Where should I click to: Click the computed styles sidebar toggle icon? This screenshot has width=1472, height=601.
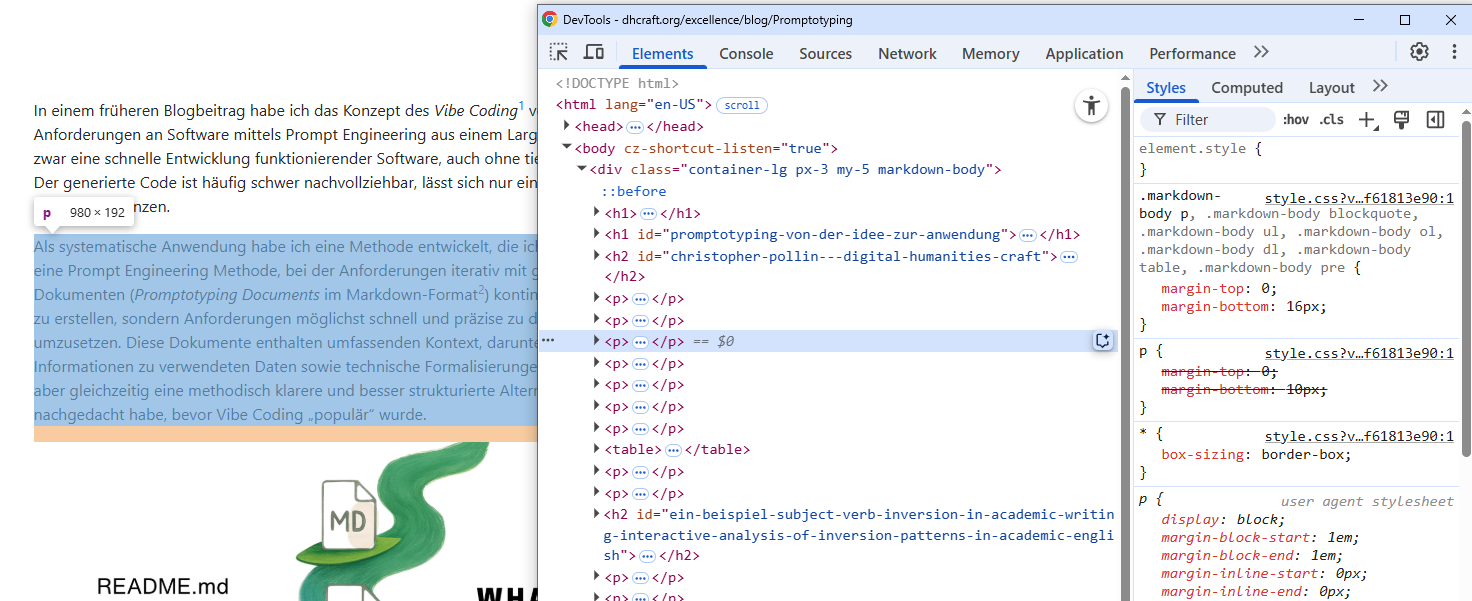click(1435, 120)
